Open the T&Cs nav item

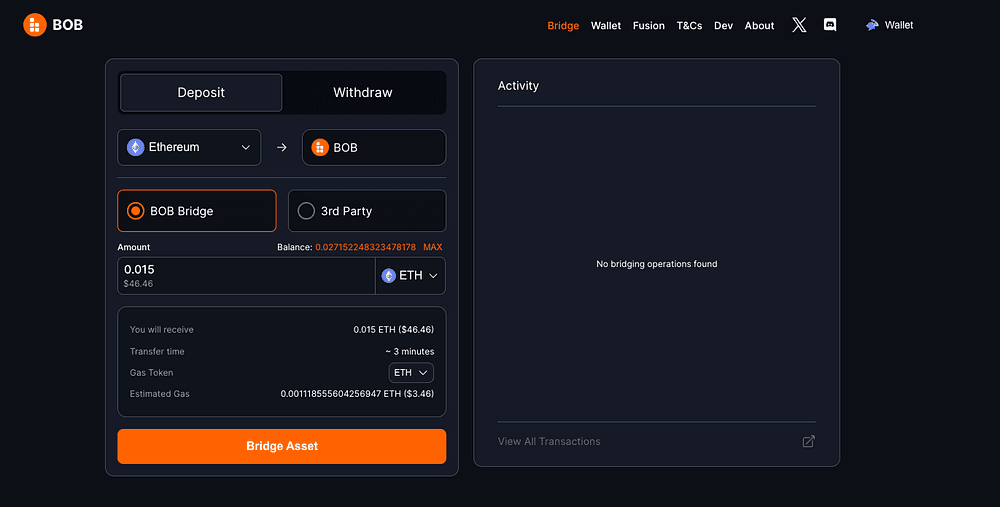click(689, 26)
